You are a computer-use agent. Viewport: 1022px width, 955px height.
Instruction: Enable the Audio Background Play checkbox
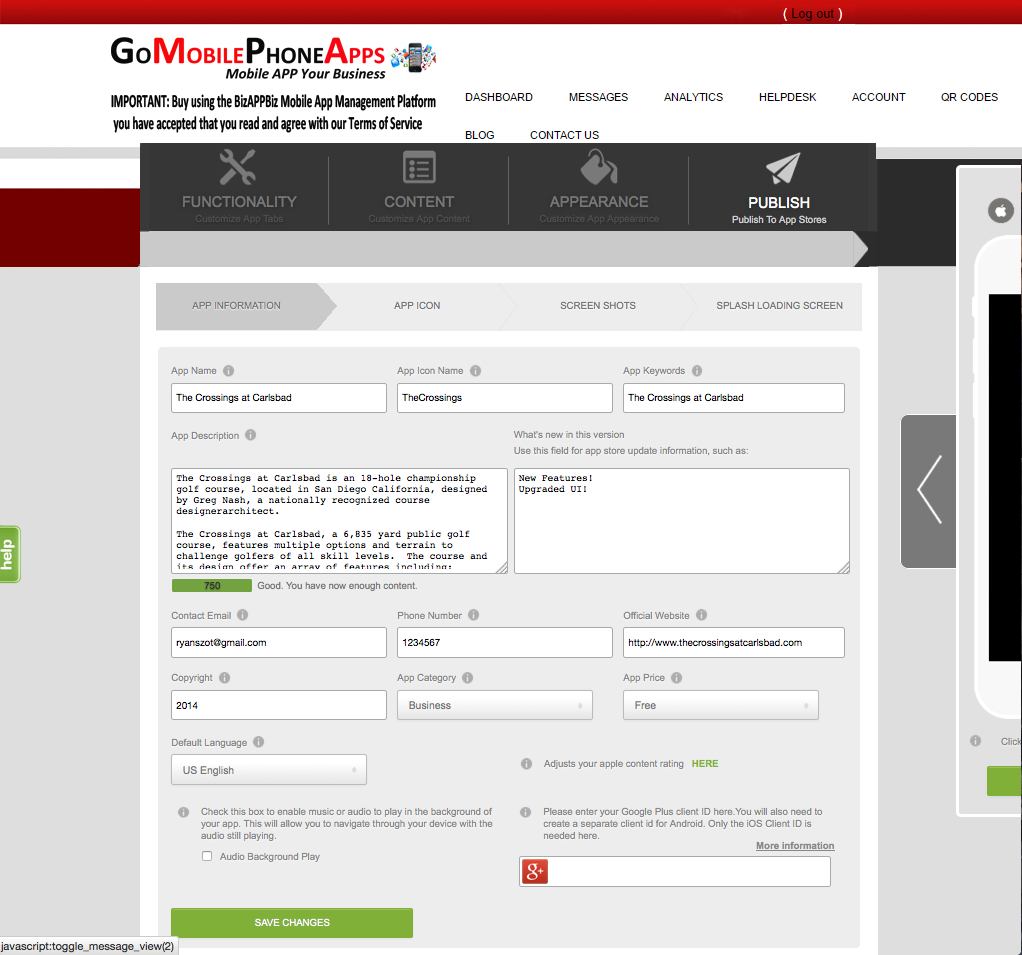[x=207, y=856]
